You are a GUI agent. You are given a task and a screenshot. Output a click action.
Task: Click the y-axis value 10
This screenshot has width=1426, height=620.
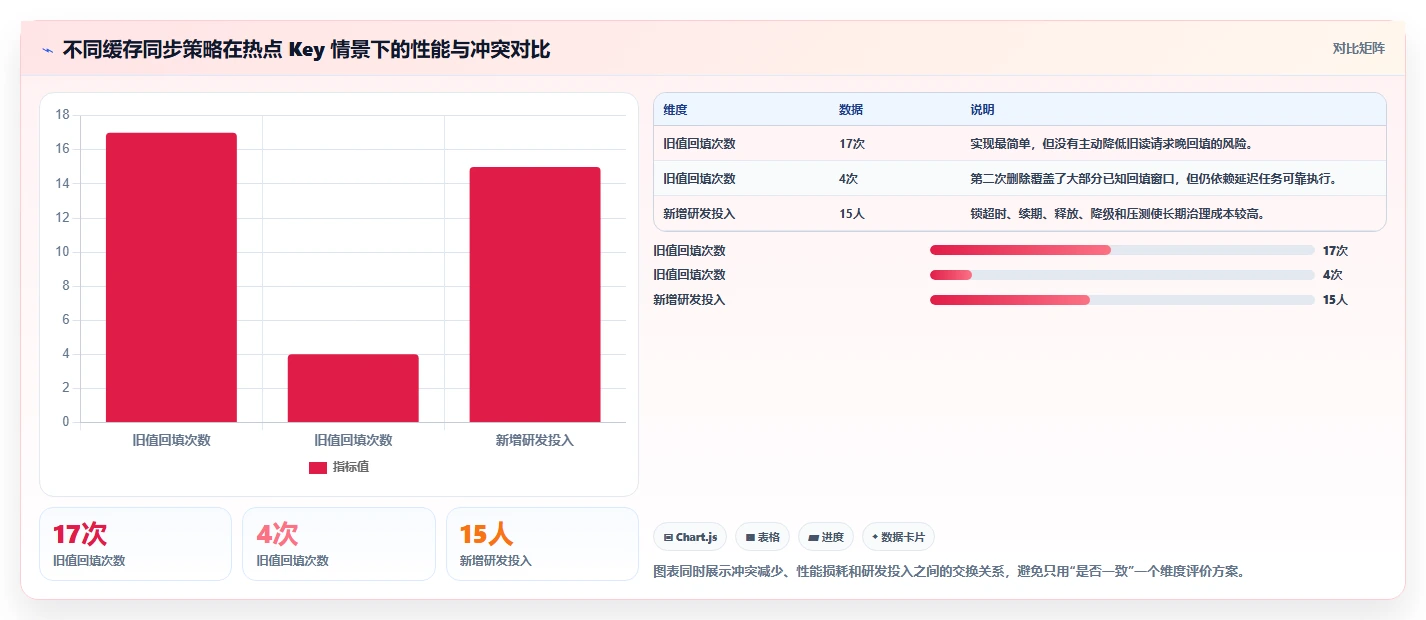[62, 252]
